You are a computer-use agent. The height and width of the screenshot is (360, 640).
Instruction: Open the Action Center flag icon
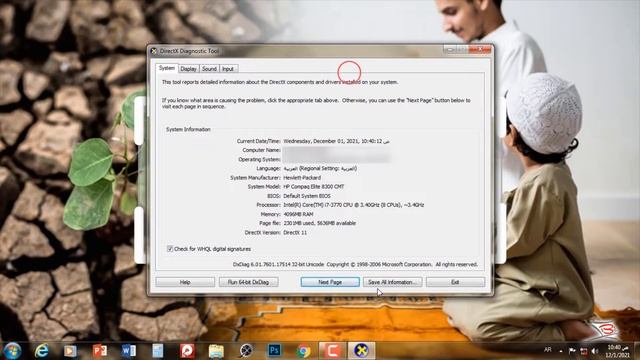pos(572,351)
